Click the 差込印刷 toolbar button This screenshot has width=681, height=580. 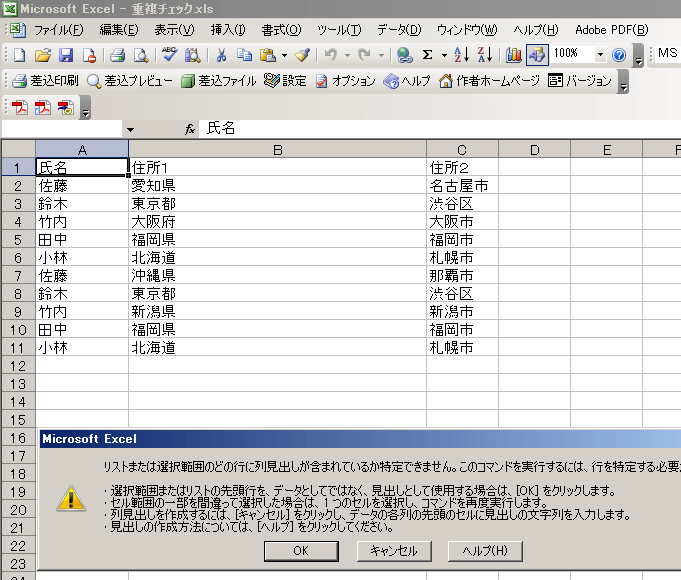click(x=45, y=81)
